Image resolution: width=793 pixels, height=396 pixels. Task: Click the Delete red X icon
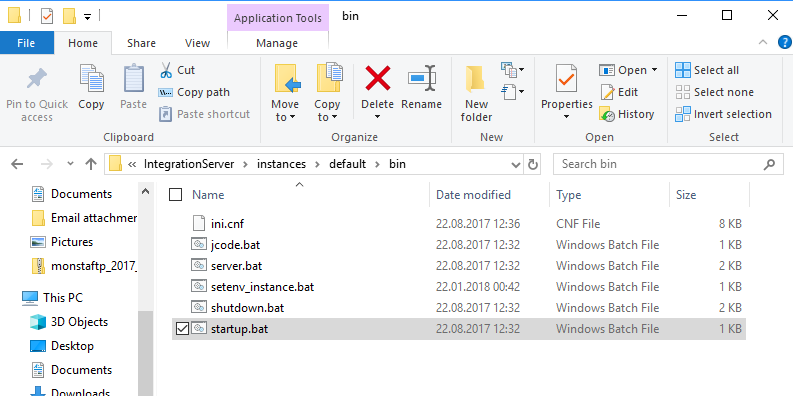[378, 78]
